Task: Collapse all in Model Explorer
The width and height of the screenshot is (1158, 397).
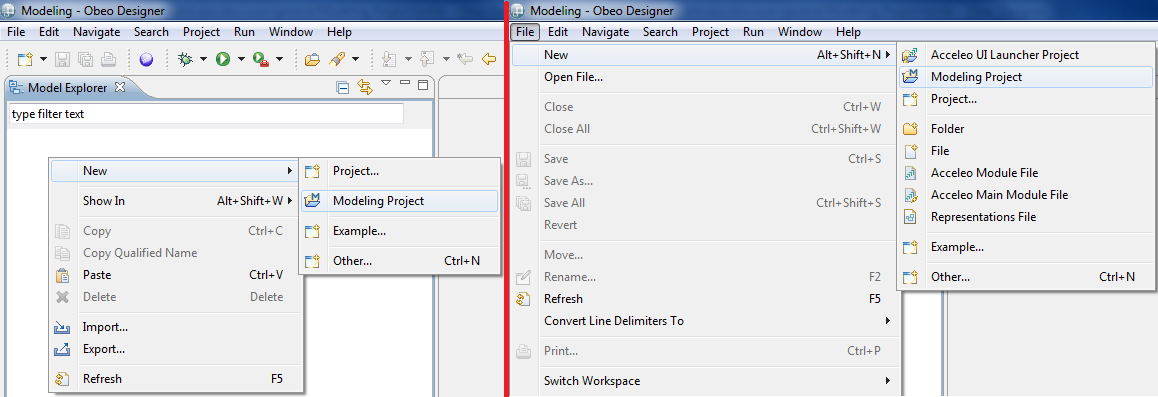Action: 343,87
